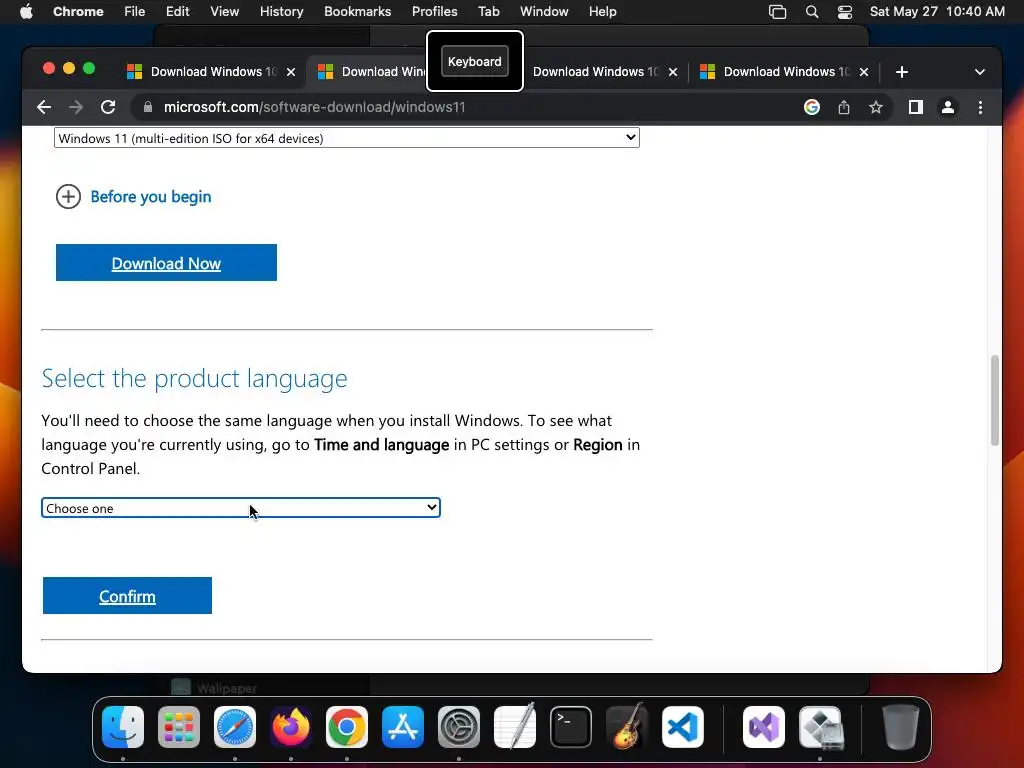
Task: Open the History menu
Action: 281,11
